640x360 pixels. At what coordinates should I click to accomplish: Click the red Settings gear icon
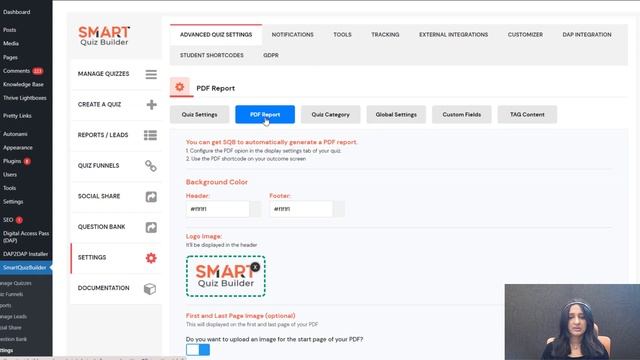point(151,258)
